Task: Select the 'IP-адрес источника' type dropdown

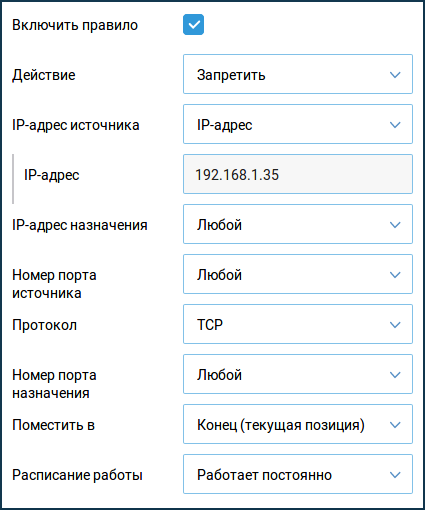Action: click(298, 124)
